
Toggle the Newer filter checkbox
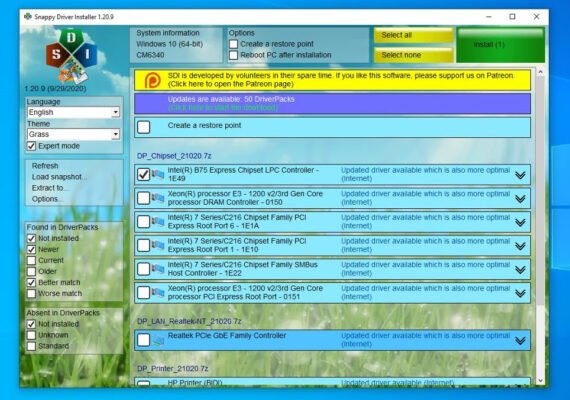coord(31,249)
